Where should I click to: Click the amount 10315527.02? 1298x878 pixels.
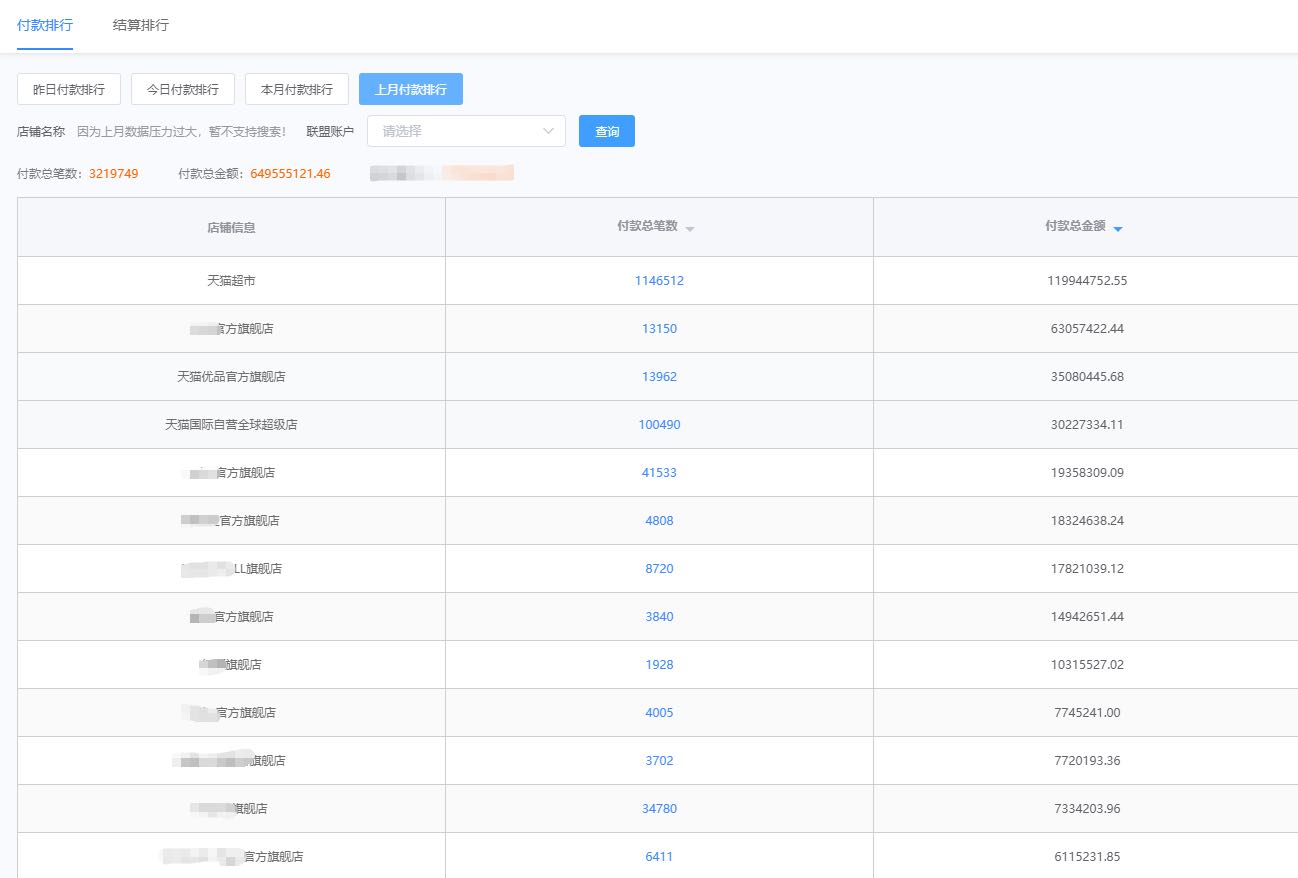1087,665
